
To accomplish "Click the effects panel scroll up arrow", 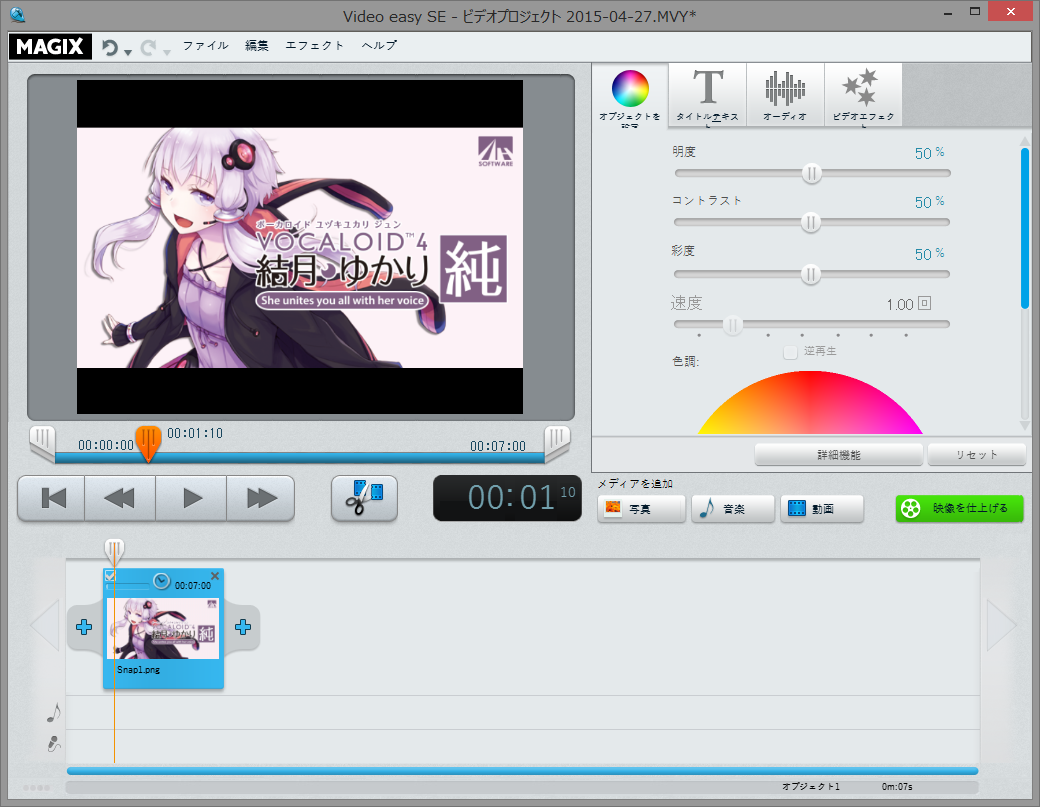I will (x=1025, y=141).
